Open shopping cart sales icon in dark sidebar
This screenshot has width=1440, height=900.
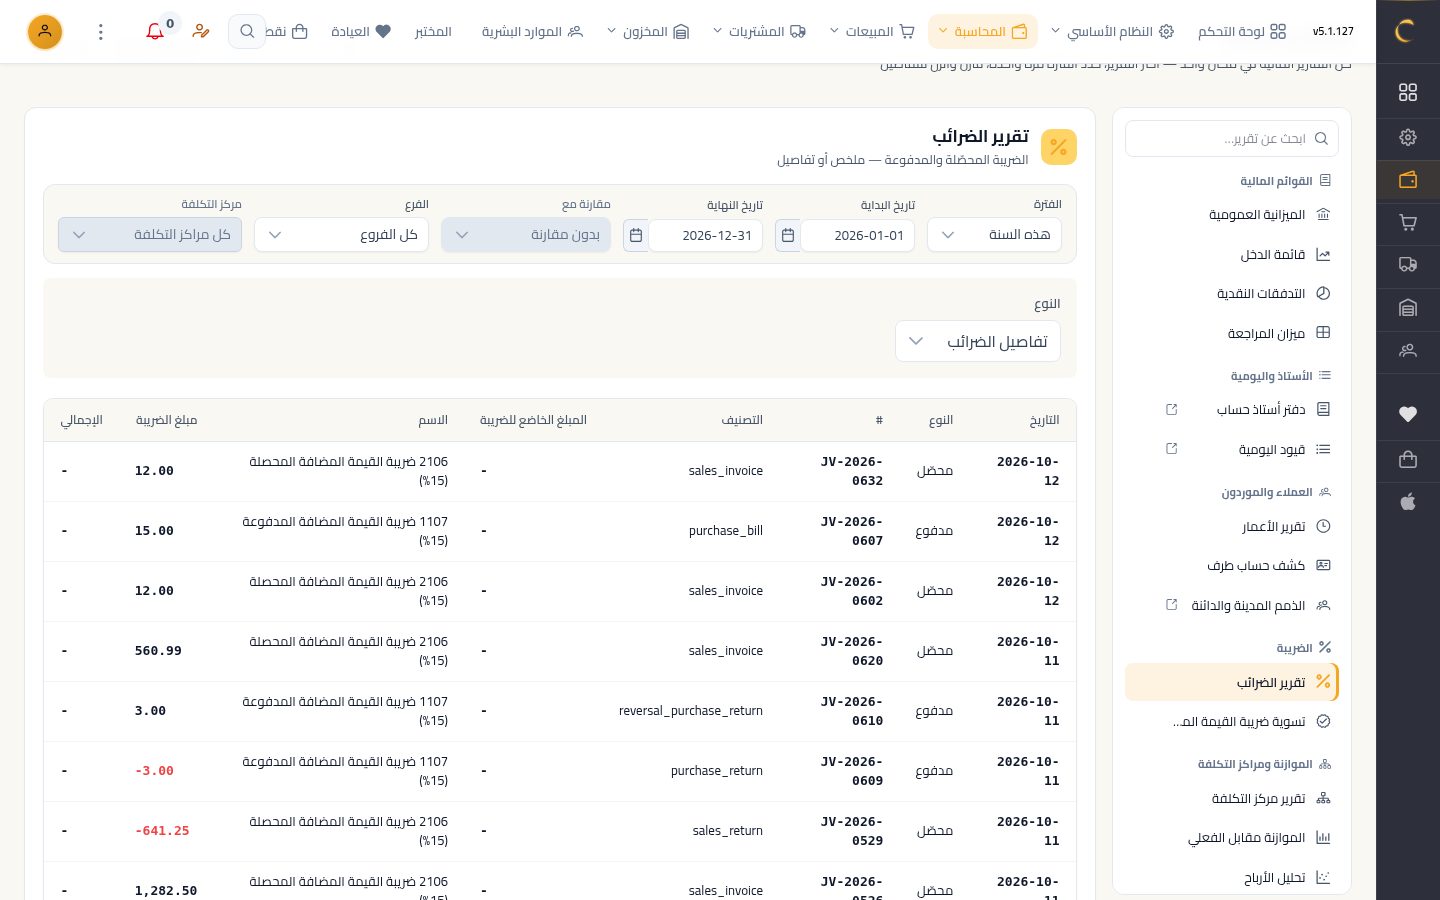coord(1408,223)
